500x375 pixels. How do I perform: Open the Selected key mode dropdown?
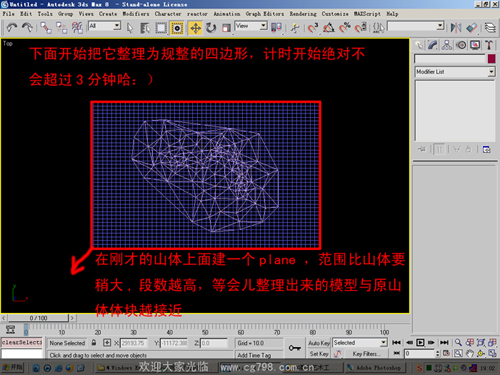coord(359,343)
